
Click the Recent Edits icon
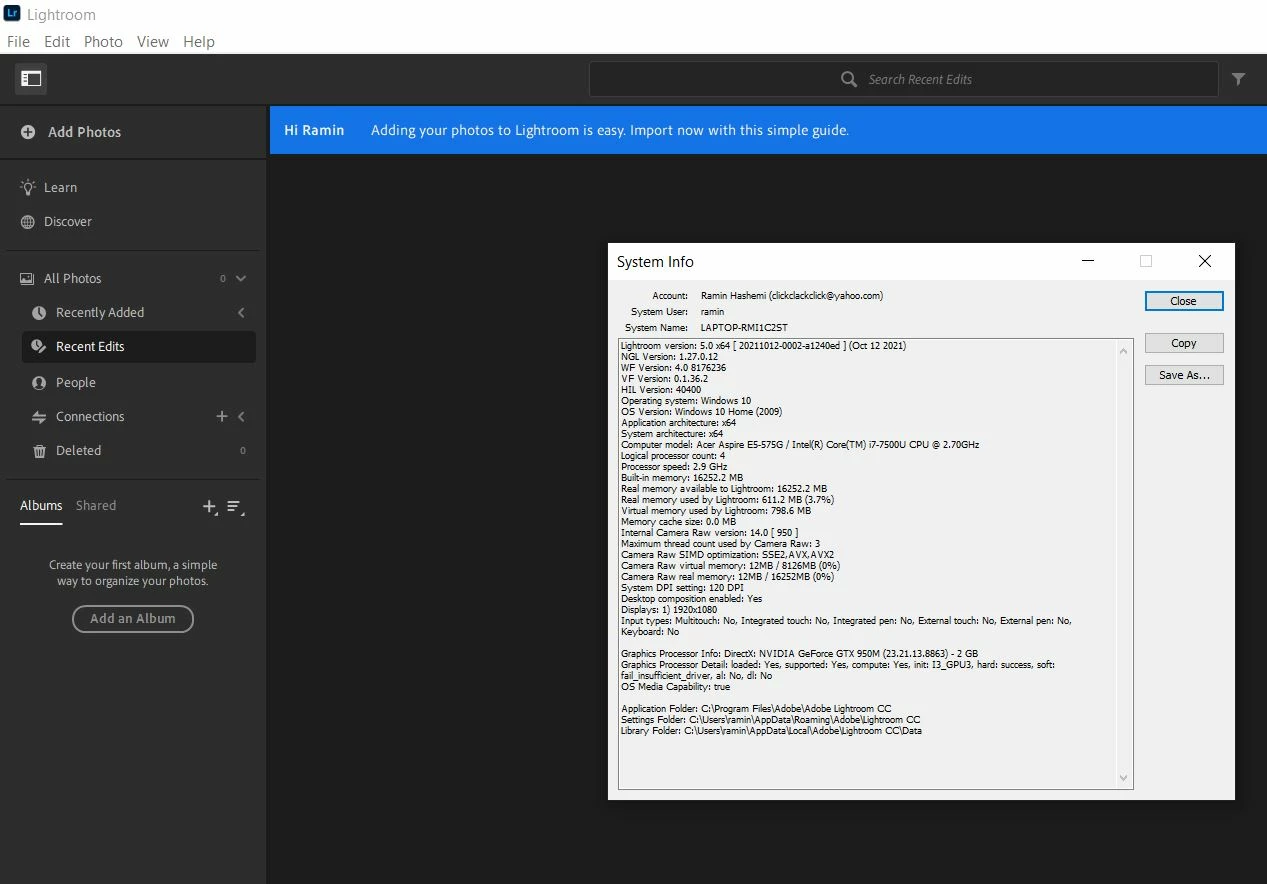(x=39, y=347)
